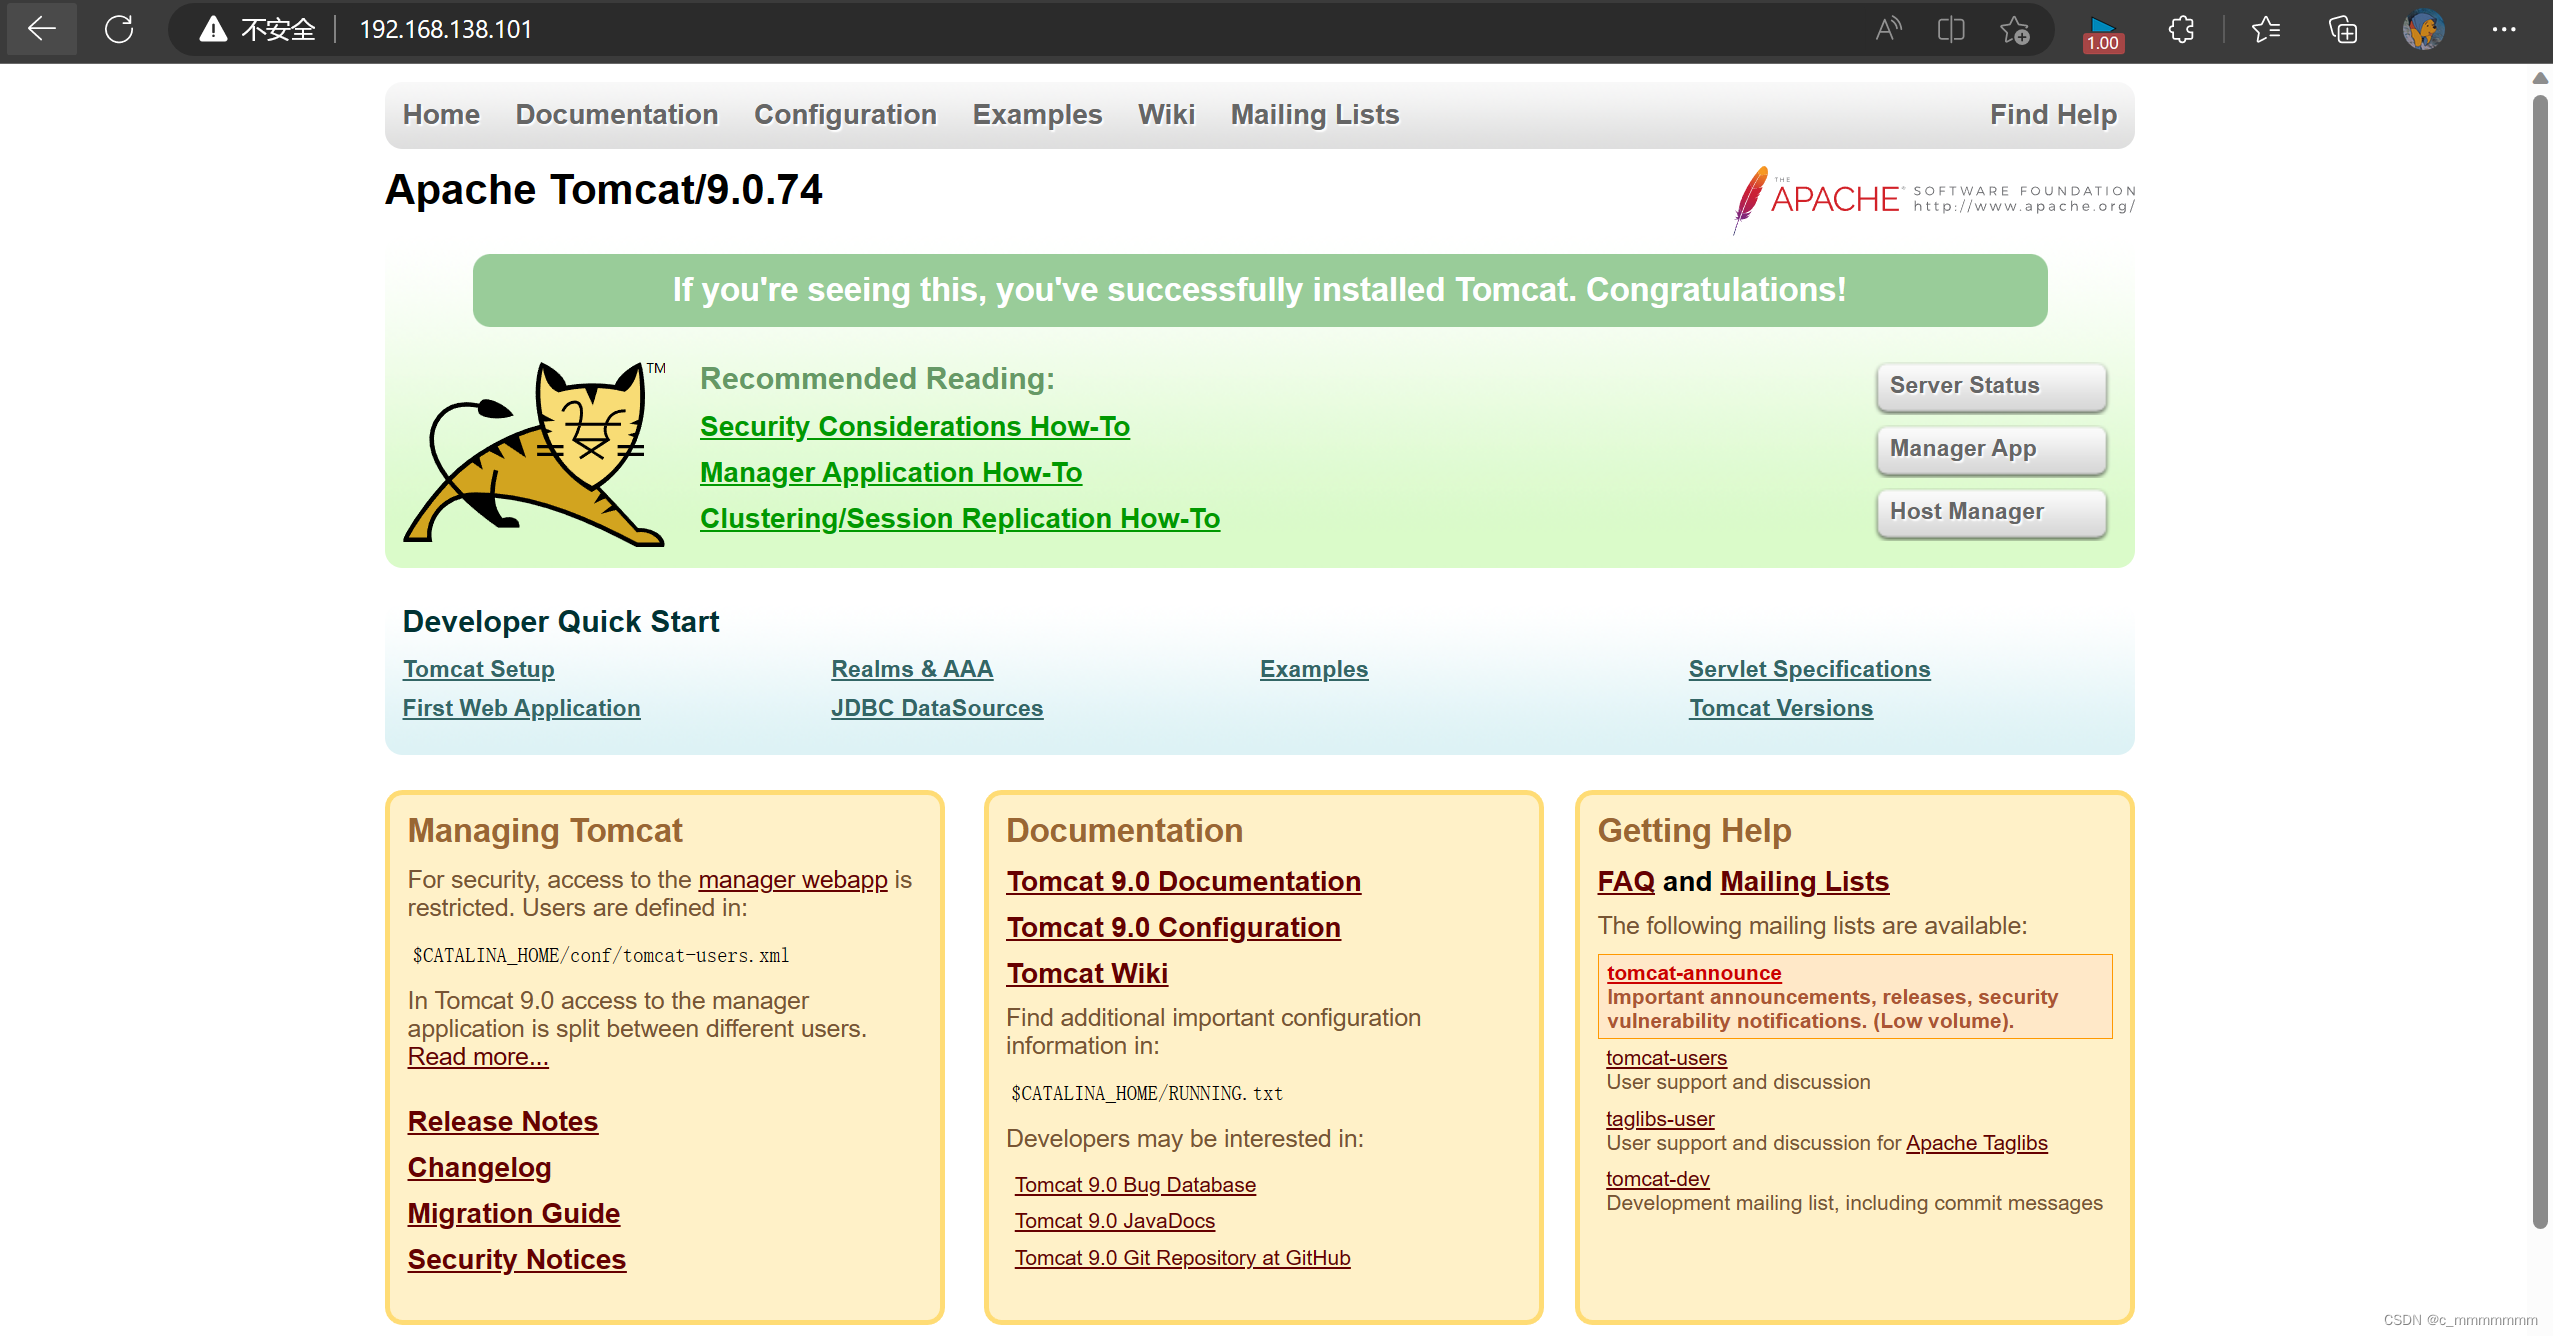Open the Host Manager button
Screen dimensions: 2553x1336
coord(1990,512)
